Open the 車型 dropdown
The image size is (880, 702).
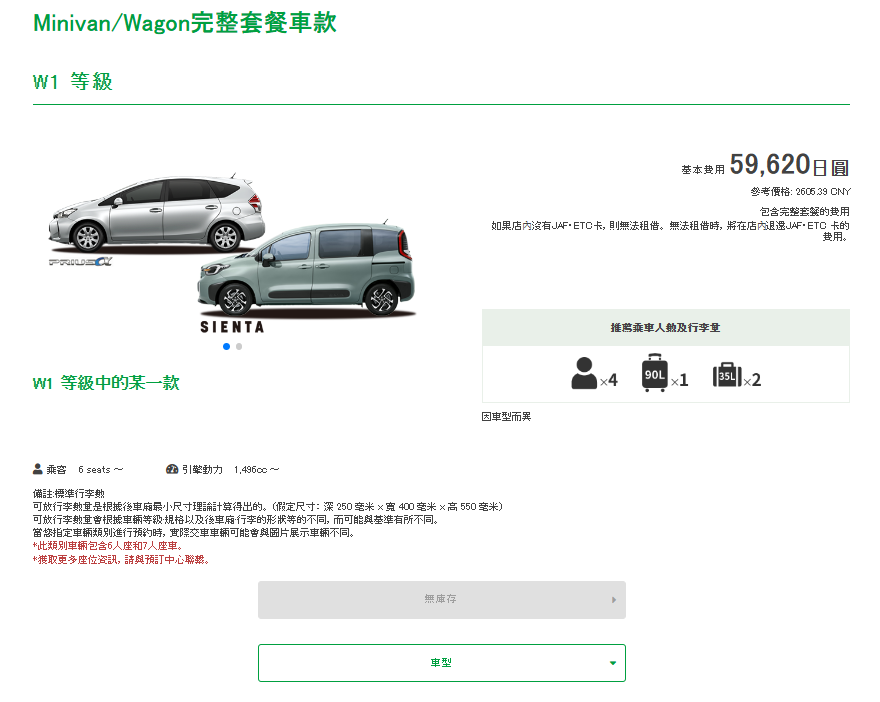(441, 663)
